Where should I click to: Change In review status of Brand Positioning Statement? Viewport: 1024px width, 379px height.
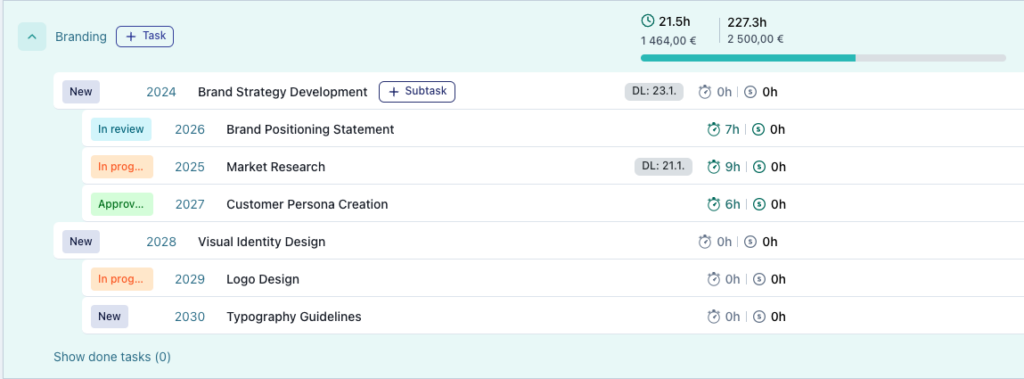[121, 129]
